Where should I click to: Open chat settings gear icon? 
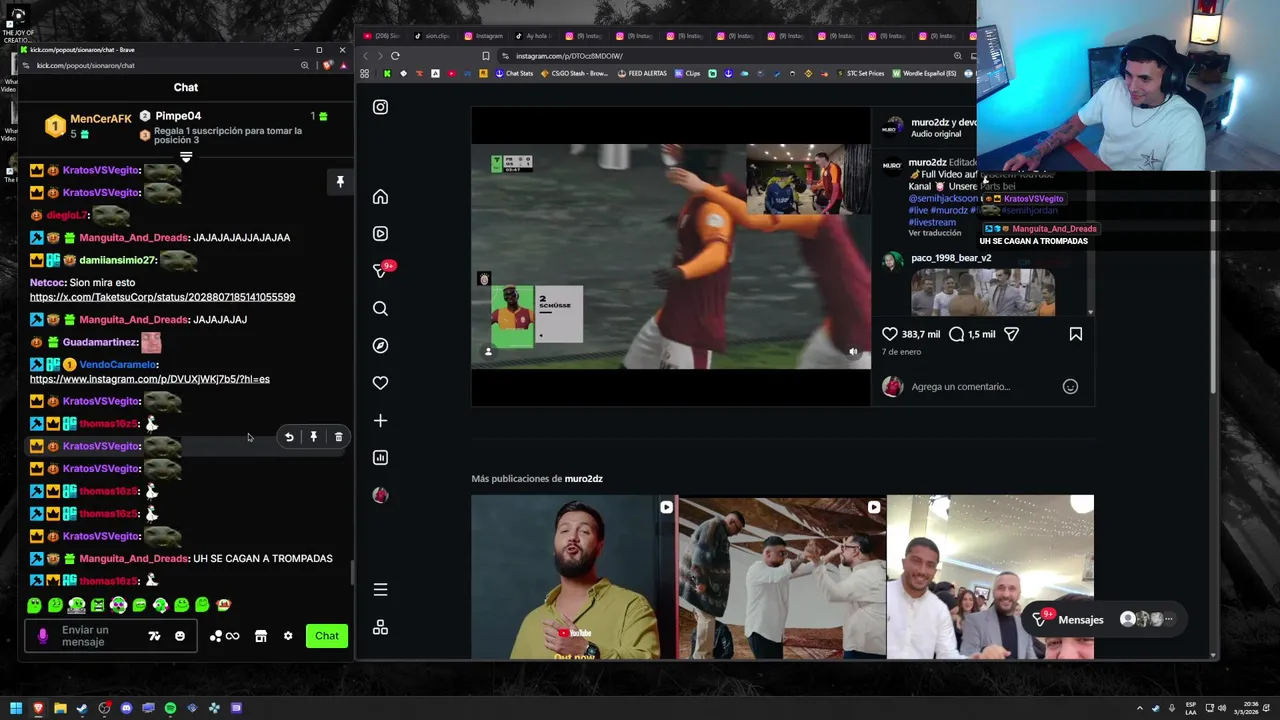288,636
